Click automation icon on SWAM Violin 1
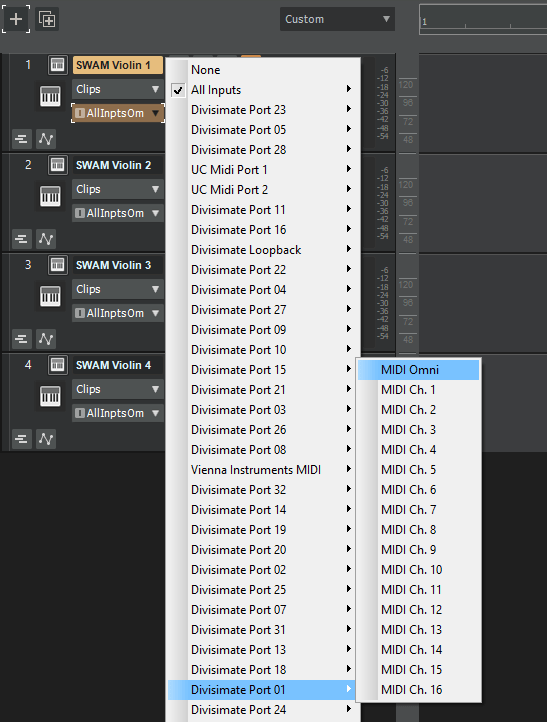The image size is (547, 722). click(46, 139)
